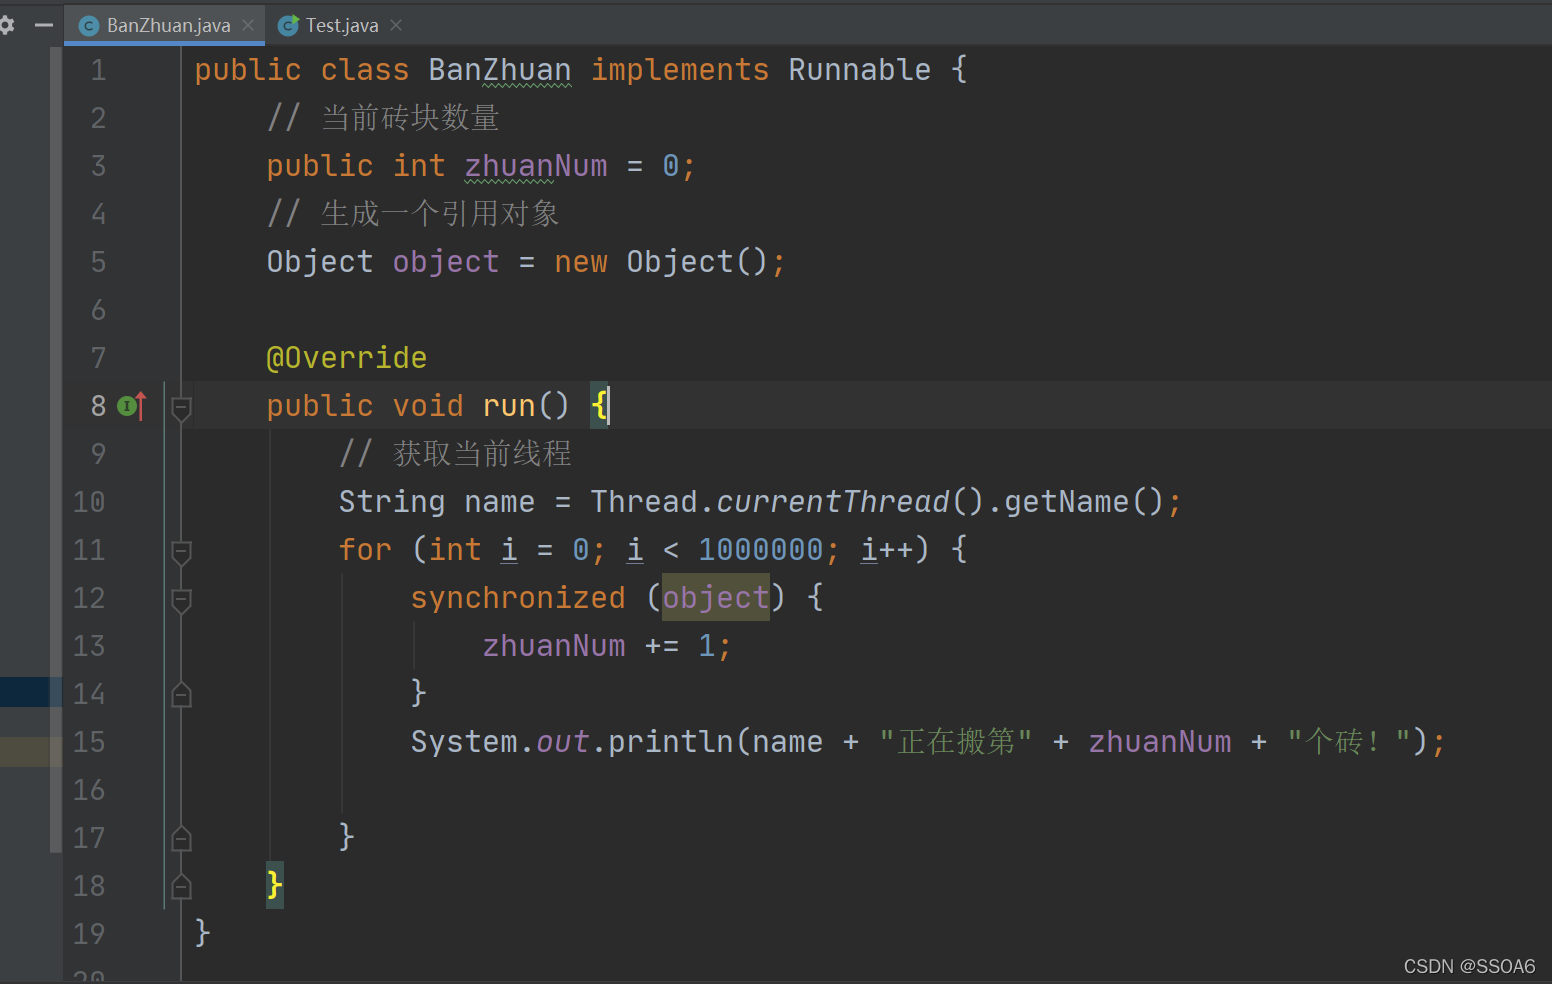
Task: Collapse the for loop fold on line 11
Action: pos(181,551)
